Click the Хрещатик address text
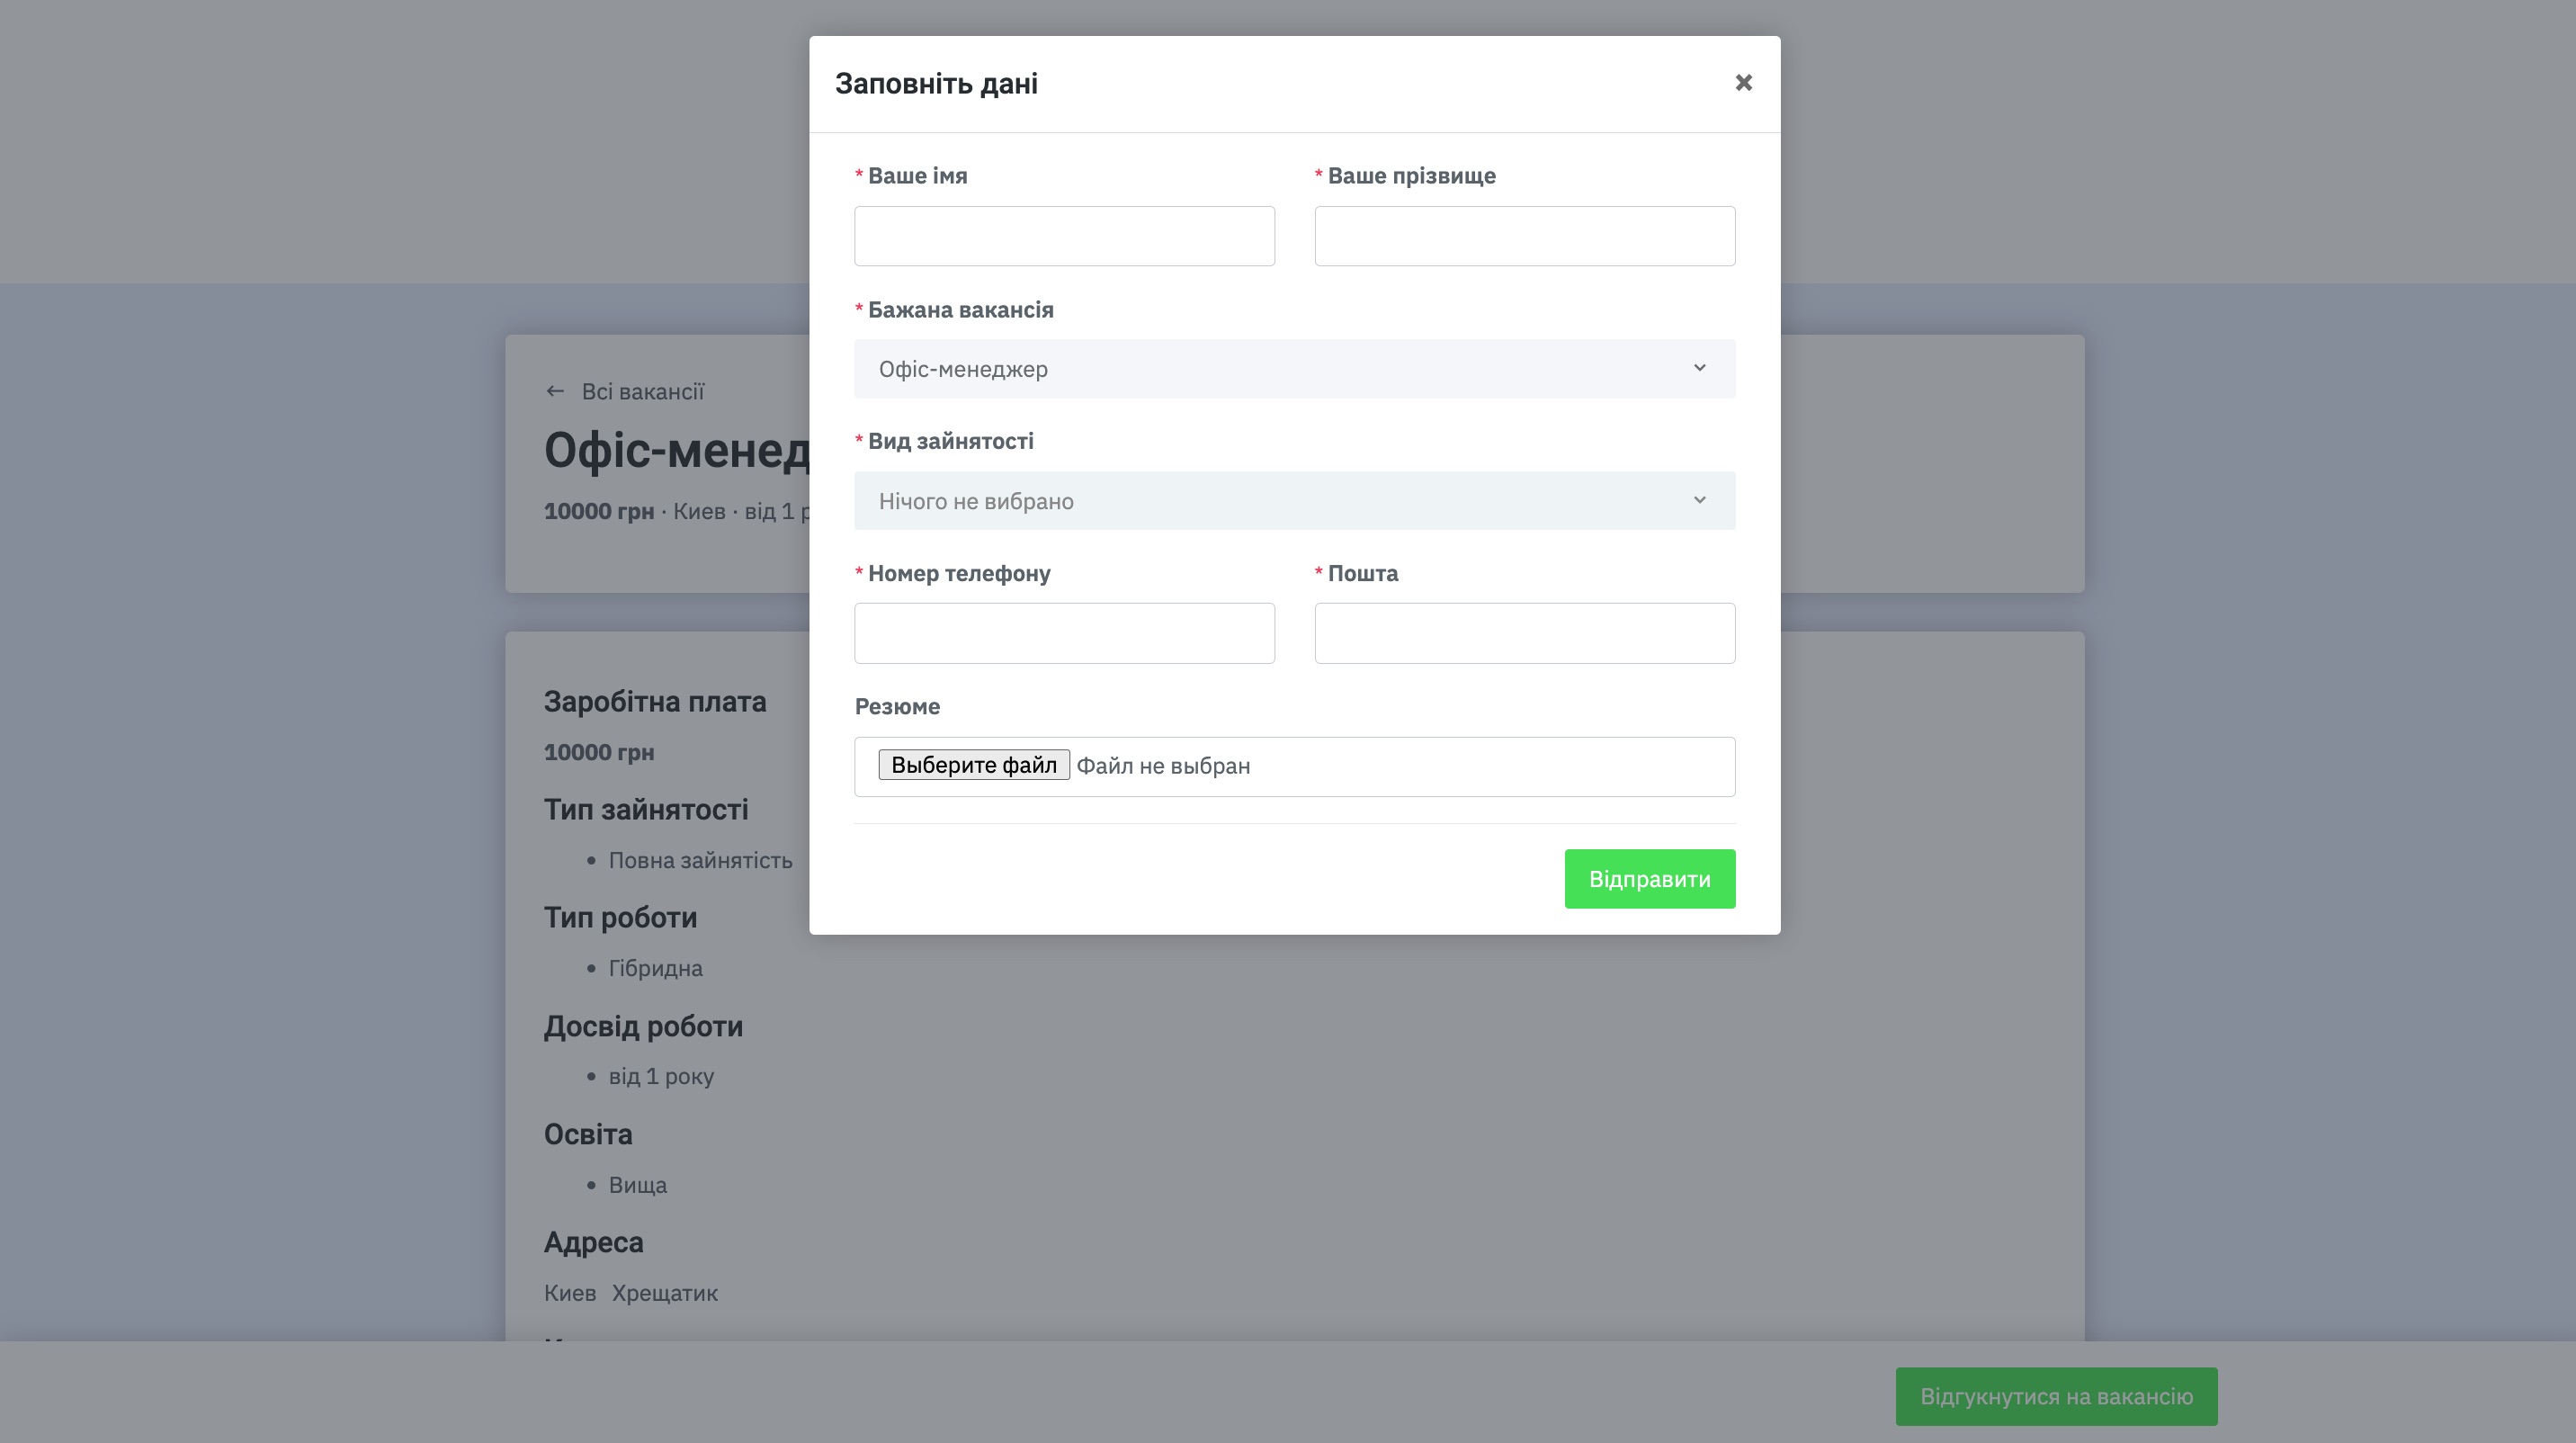The width and height of the screenshot is (2576, 1443). click(x=664, y=1293)
